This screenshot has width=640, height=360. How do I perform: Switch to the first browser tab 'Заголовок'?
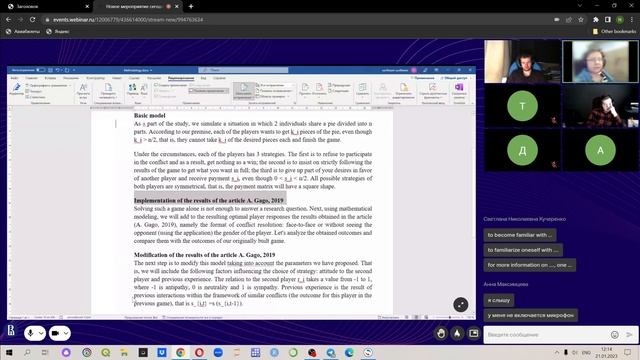(47, 7)
